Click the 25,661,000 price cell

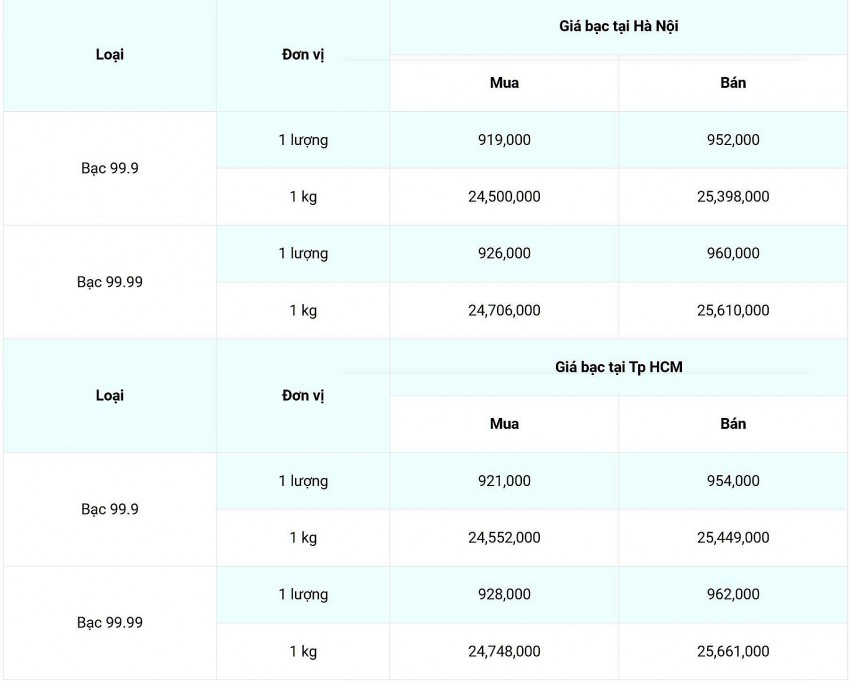point(733,652)
